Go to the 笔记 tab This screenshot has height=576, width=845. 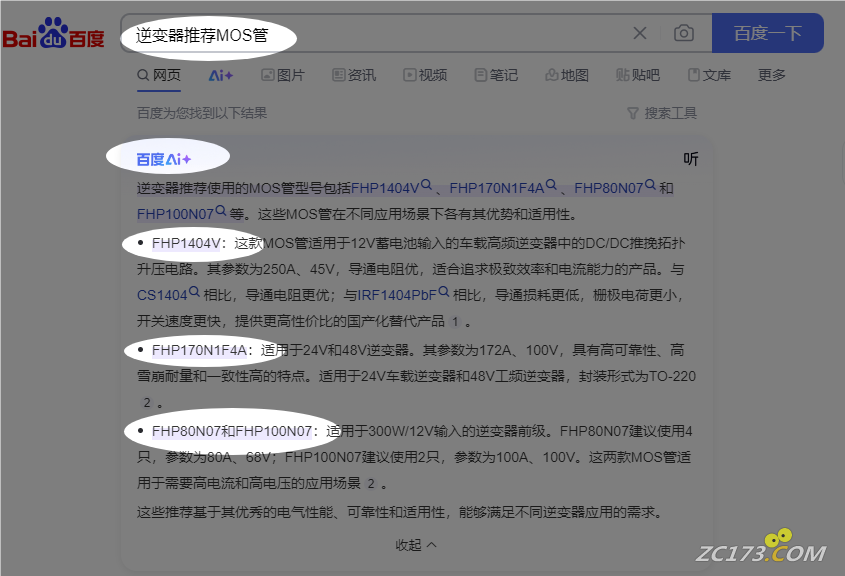496,75
